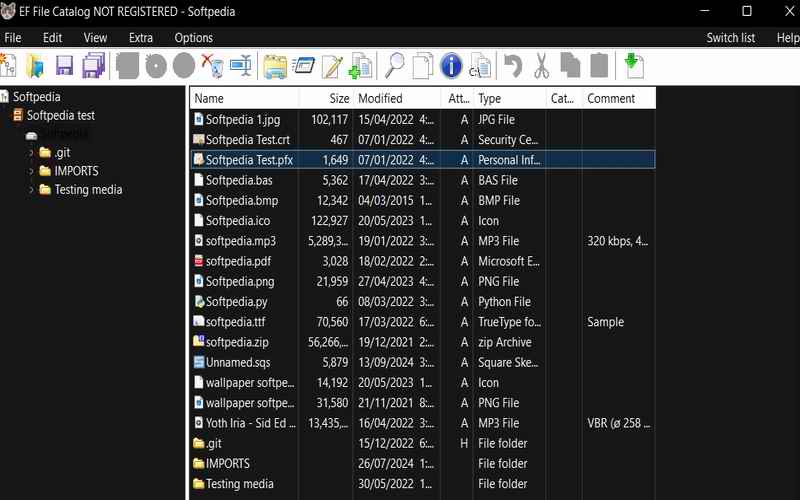This screenshot has width=800, height=500.
Task: Click the grayed-out CD disc icon
Action: point(156,66)
